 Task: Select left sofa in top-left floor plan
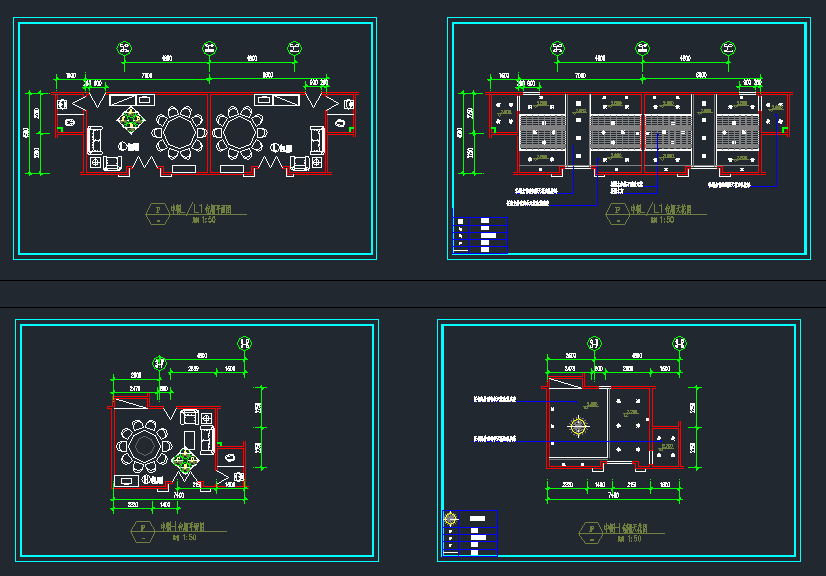click(96, 138)
